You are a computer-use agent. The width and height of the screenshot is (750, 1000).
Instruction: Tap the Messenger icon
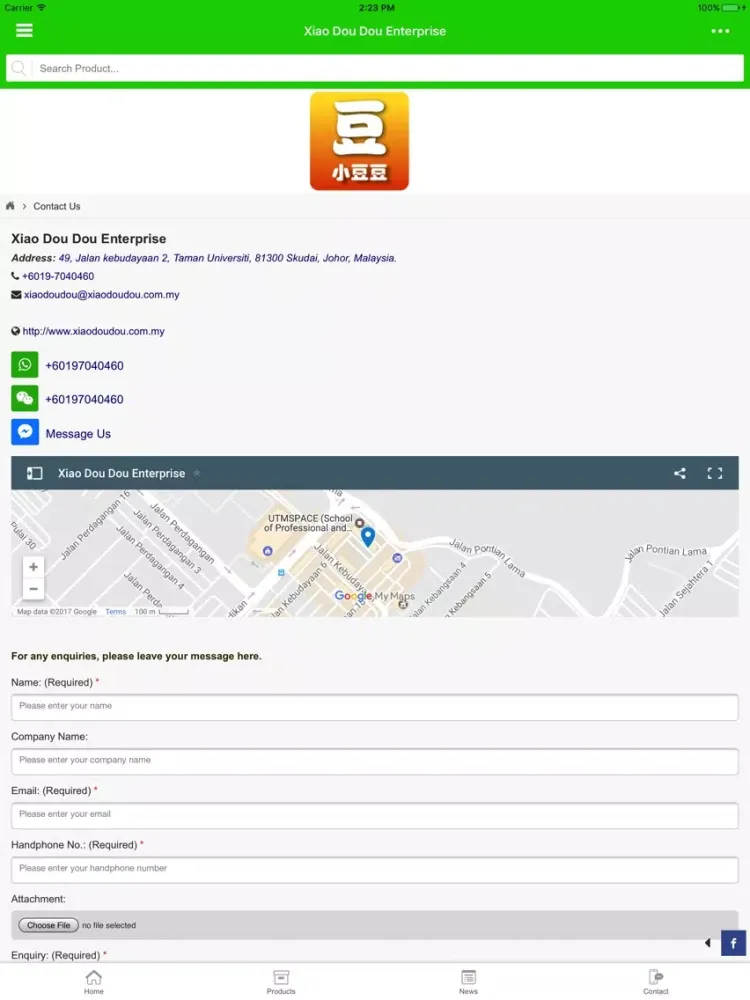click(24, 432)
